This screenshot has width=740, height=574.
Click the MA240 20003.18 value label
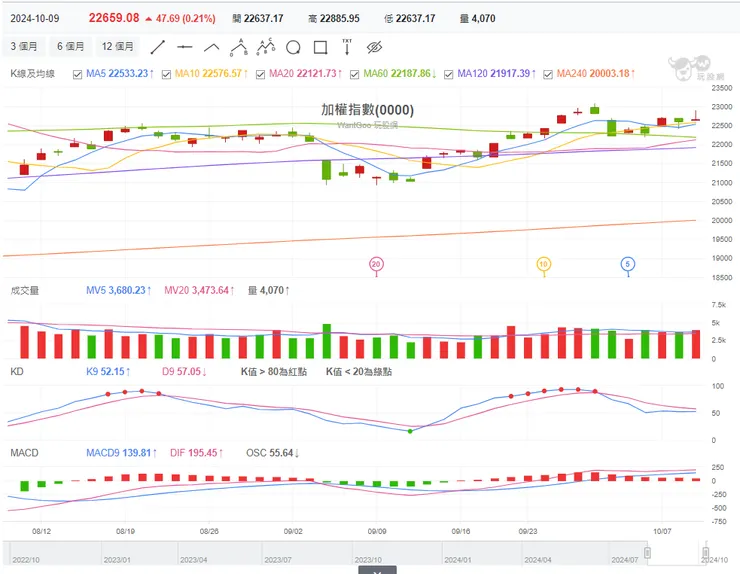[596, 74]
